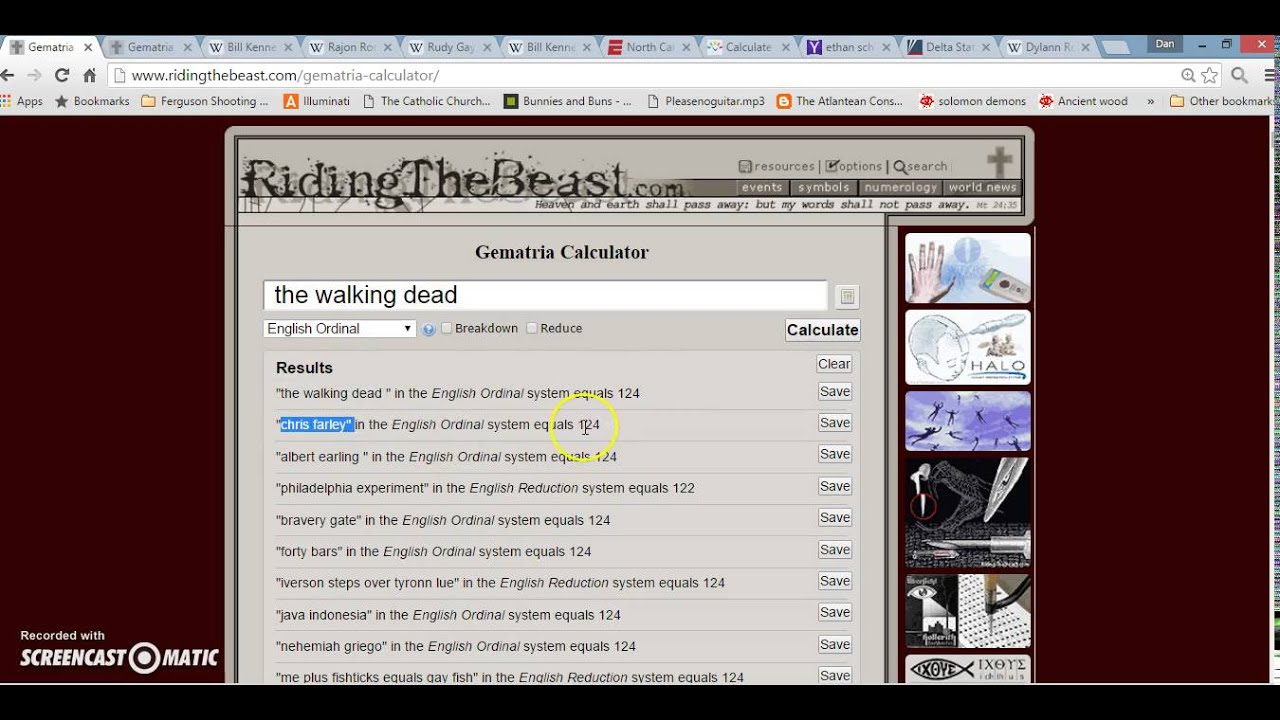Open the symbols menu item
1280x720 pixels.
823,187
